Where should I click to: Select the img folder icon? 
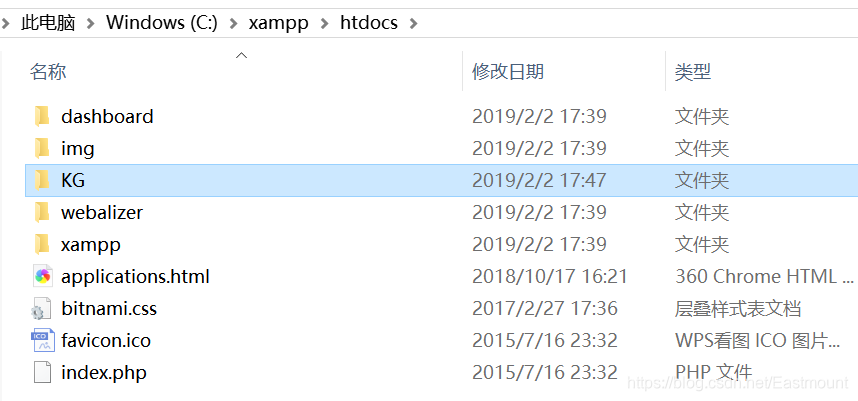point(42,148)
